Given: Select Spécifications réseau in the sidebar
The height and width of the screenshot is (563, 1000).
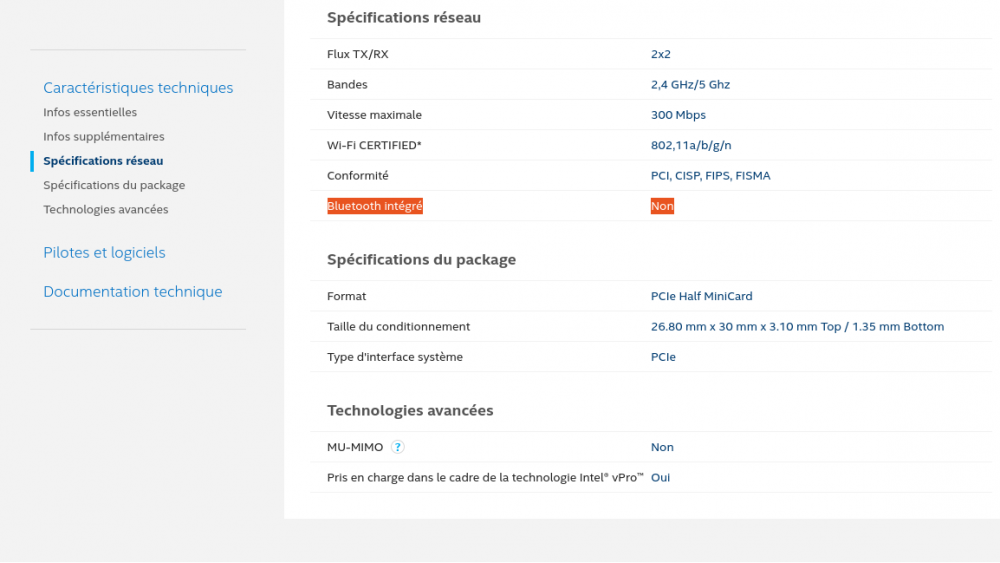Looking at the screenshot, I should [103, 161].
